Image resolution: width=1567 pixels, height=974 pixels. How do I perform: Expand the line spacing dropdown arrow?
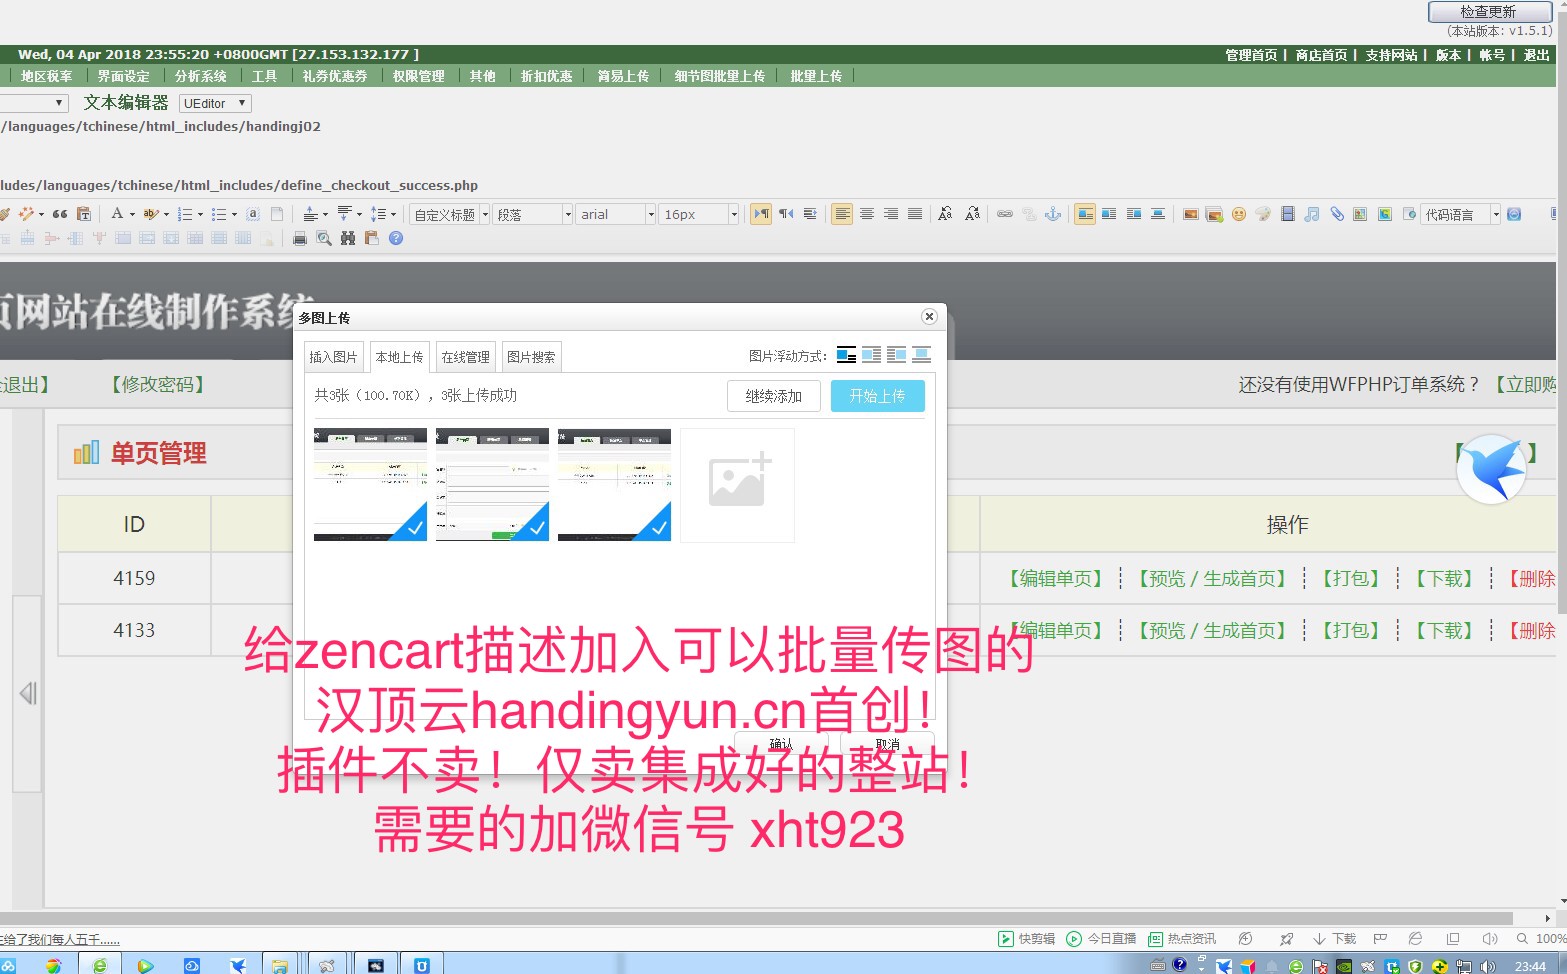coord(393,214)
